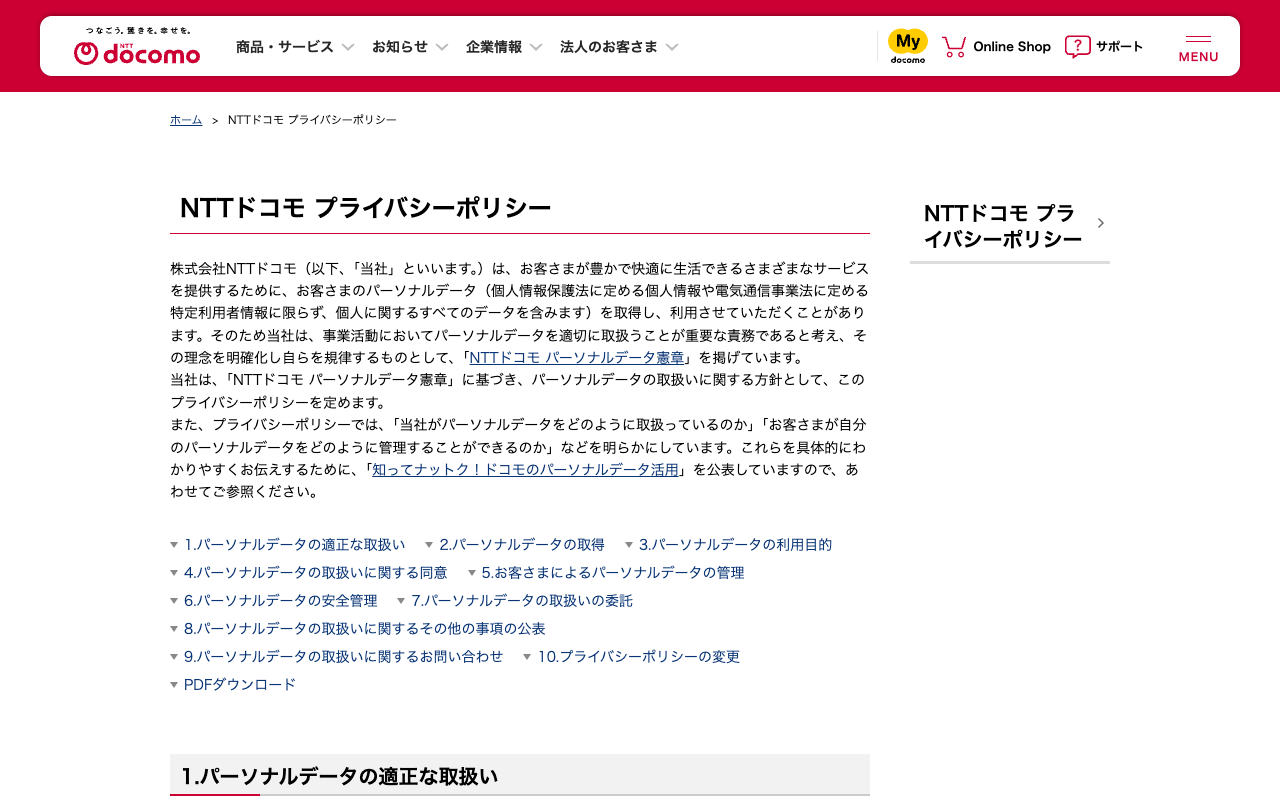Click the chevron beside sidebar プライバシーポリシー
1280x800 pixels.
(1100, 223)
